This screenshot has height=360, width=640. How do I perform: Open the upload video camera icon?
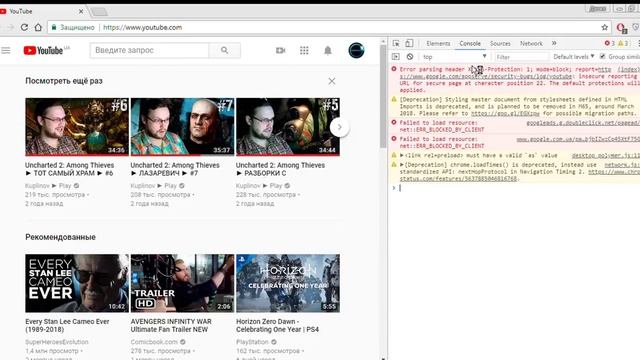tap(280, 50)
